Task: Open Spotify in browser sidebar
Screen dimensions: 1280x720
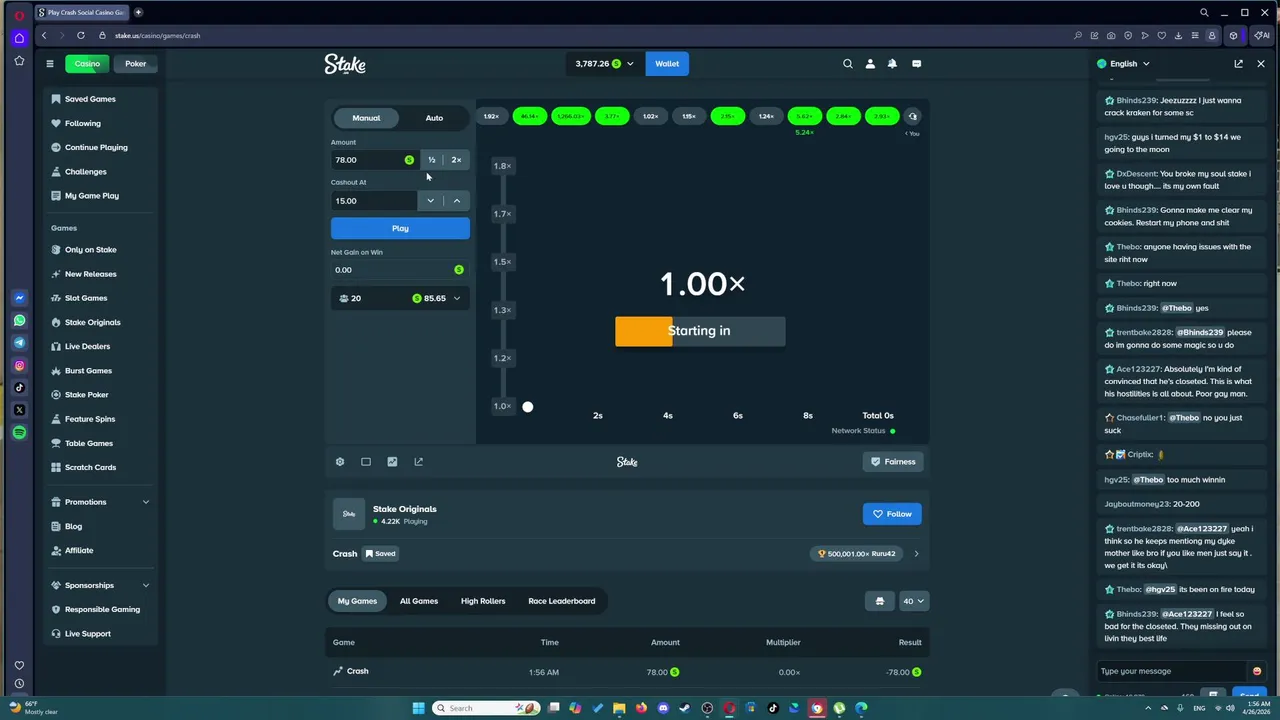Action: click(x=19, y=433)
